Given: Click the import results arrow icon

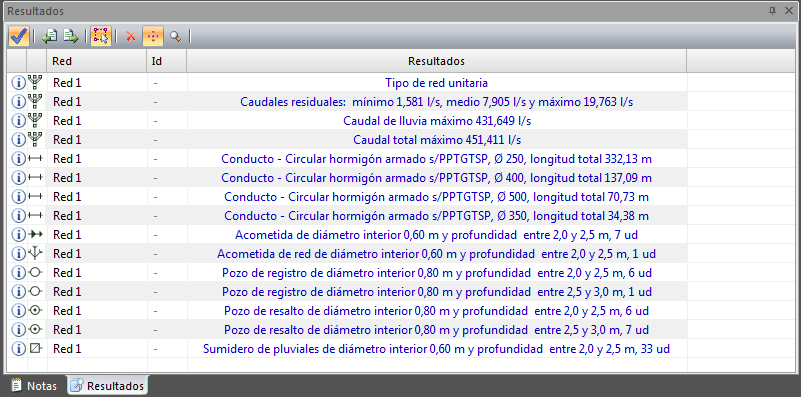Looking at the screenshot, I should pyautogui.click(x=50, y=36).
